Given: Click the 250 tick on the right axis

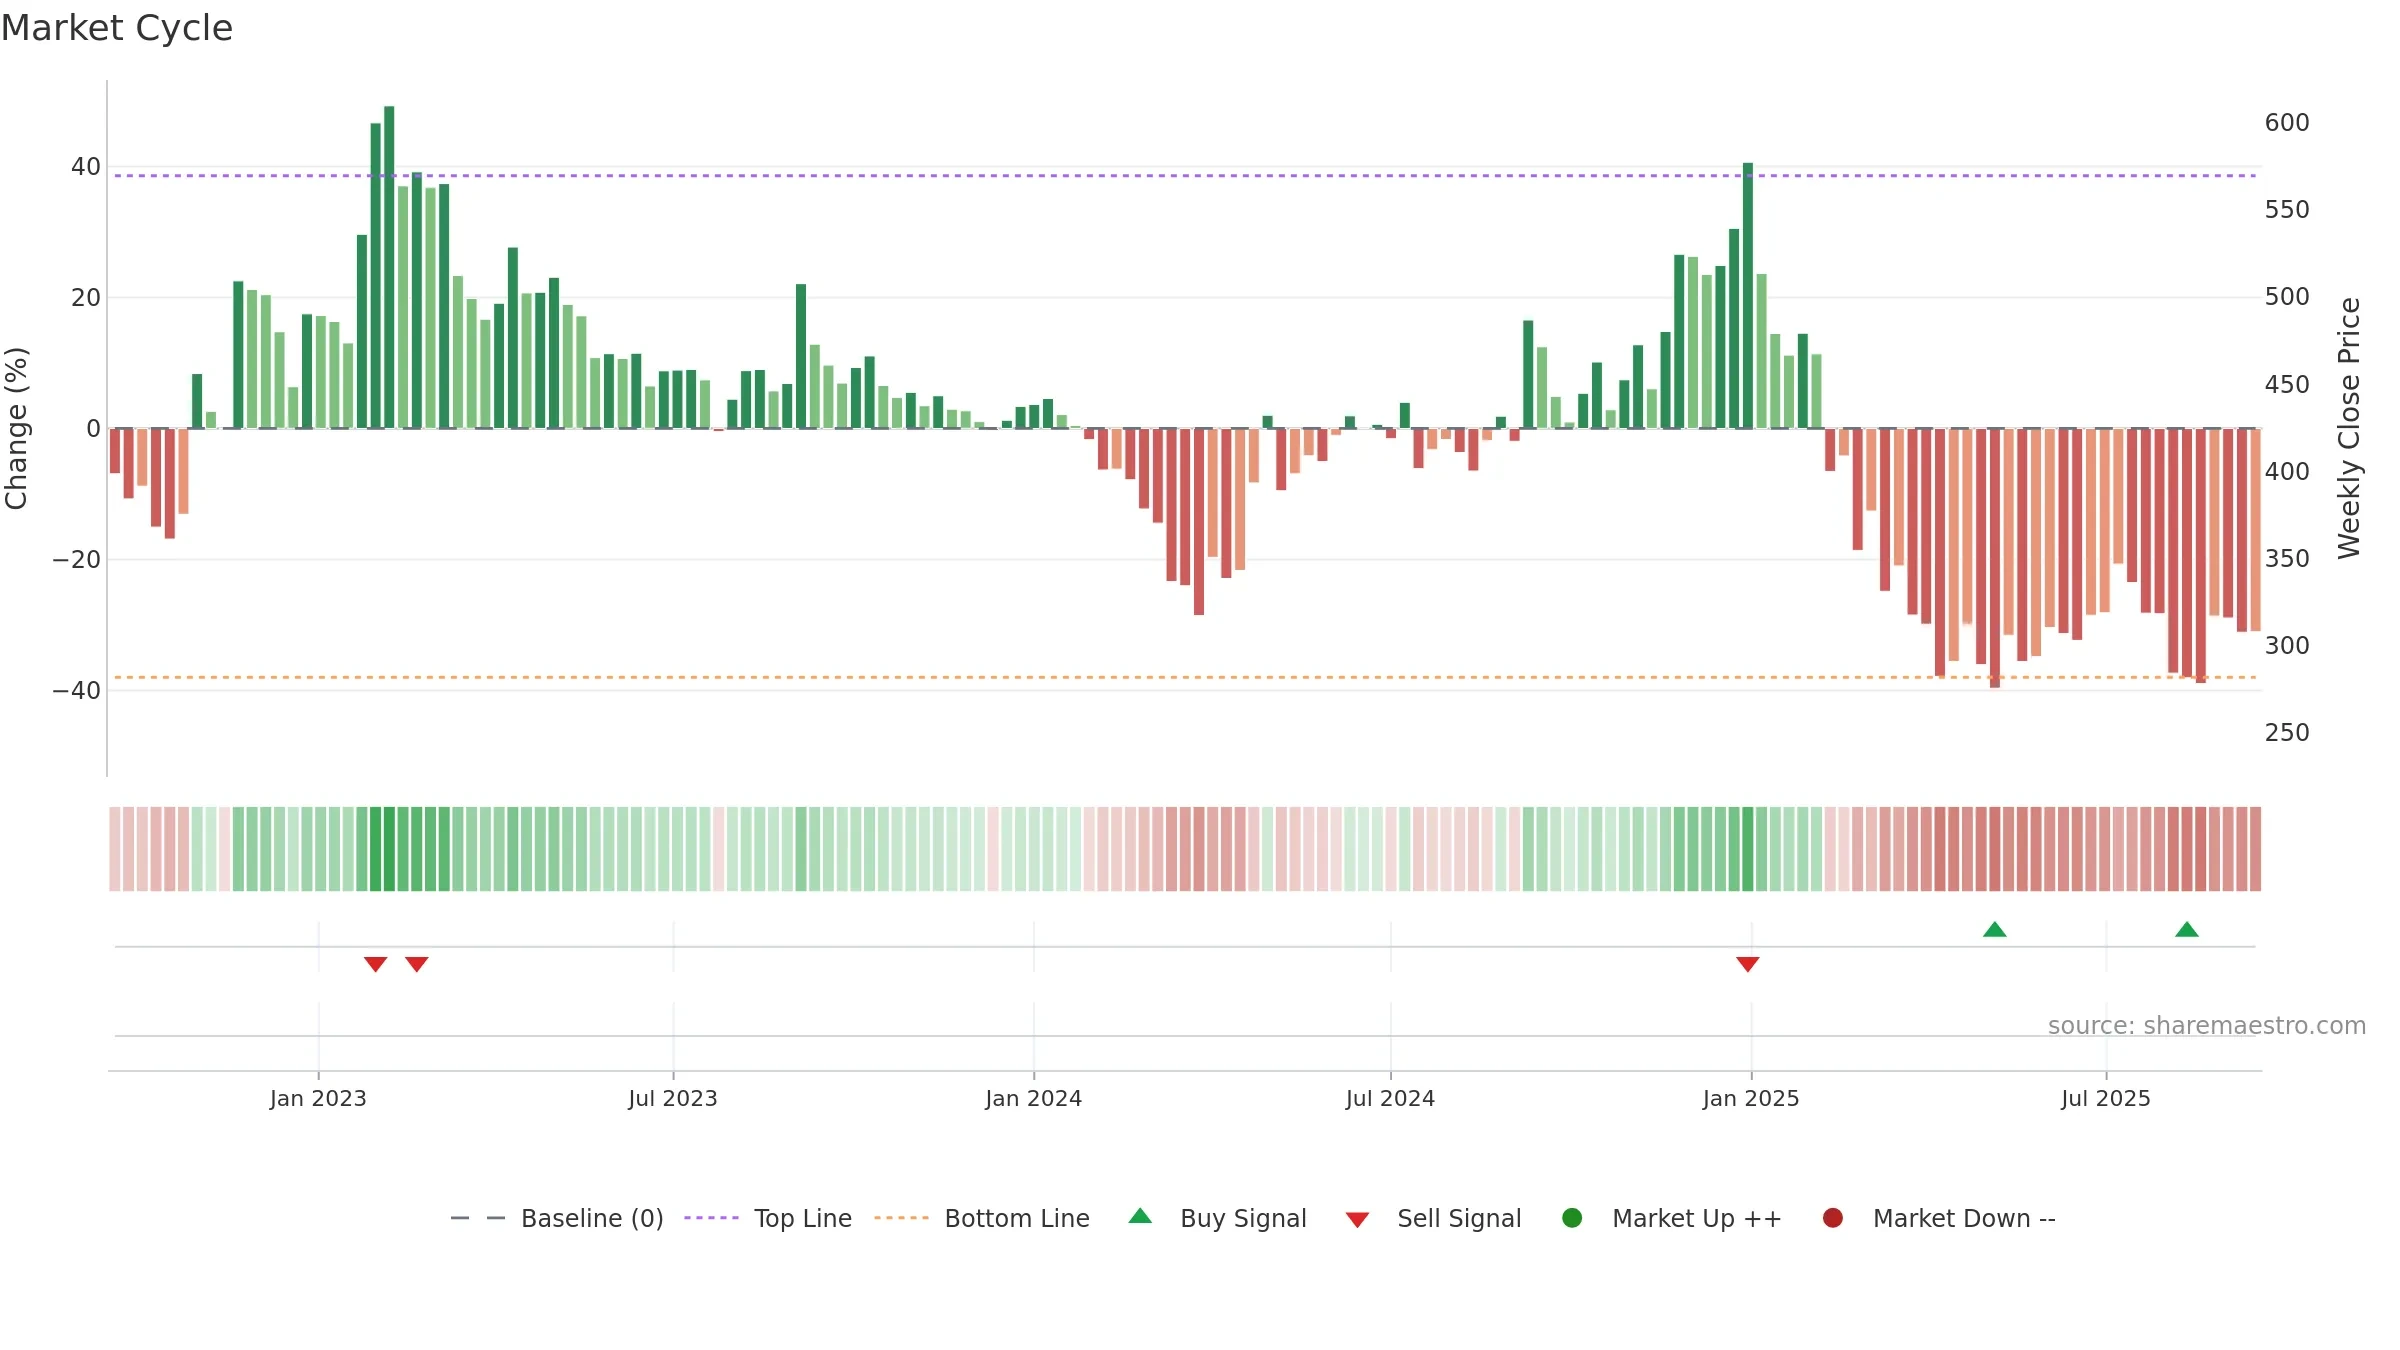Looking at the screenshot, I should pos(2287,733).
